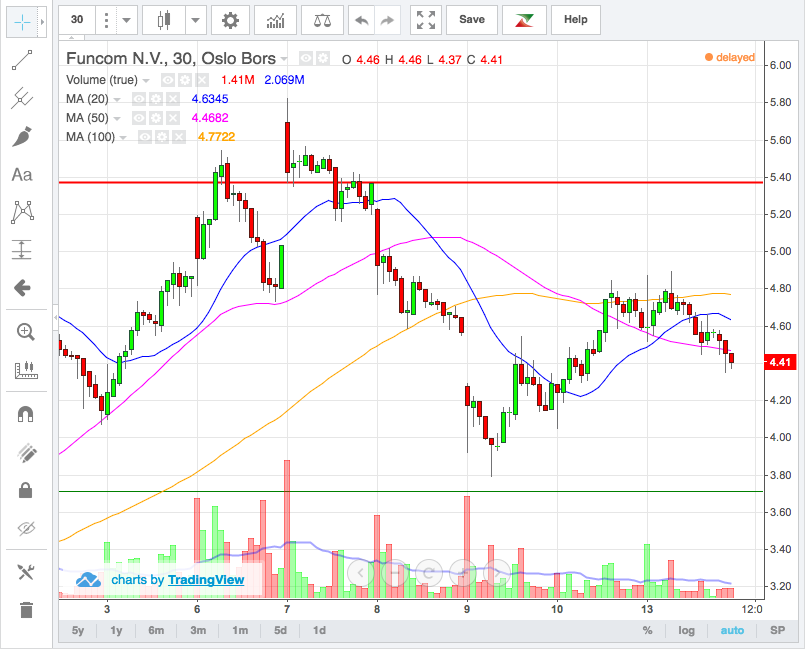Open MA (20) dropdown arrow

[x=117, y=100]
